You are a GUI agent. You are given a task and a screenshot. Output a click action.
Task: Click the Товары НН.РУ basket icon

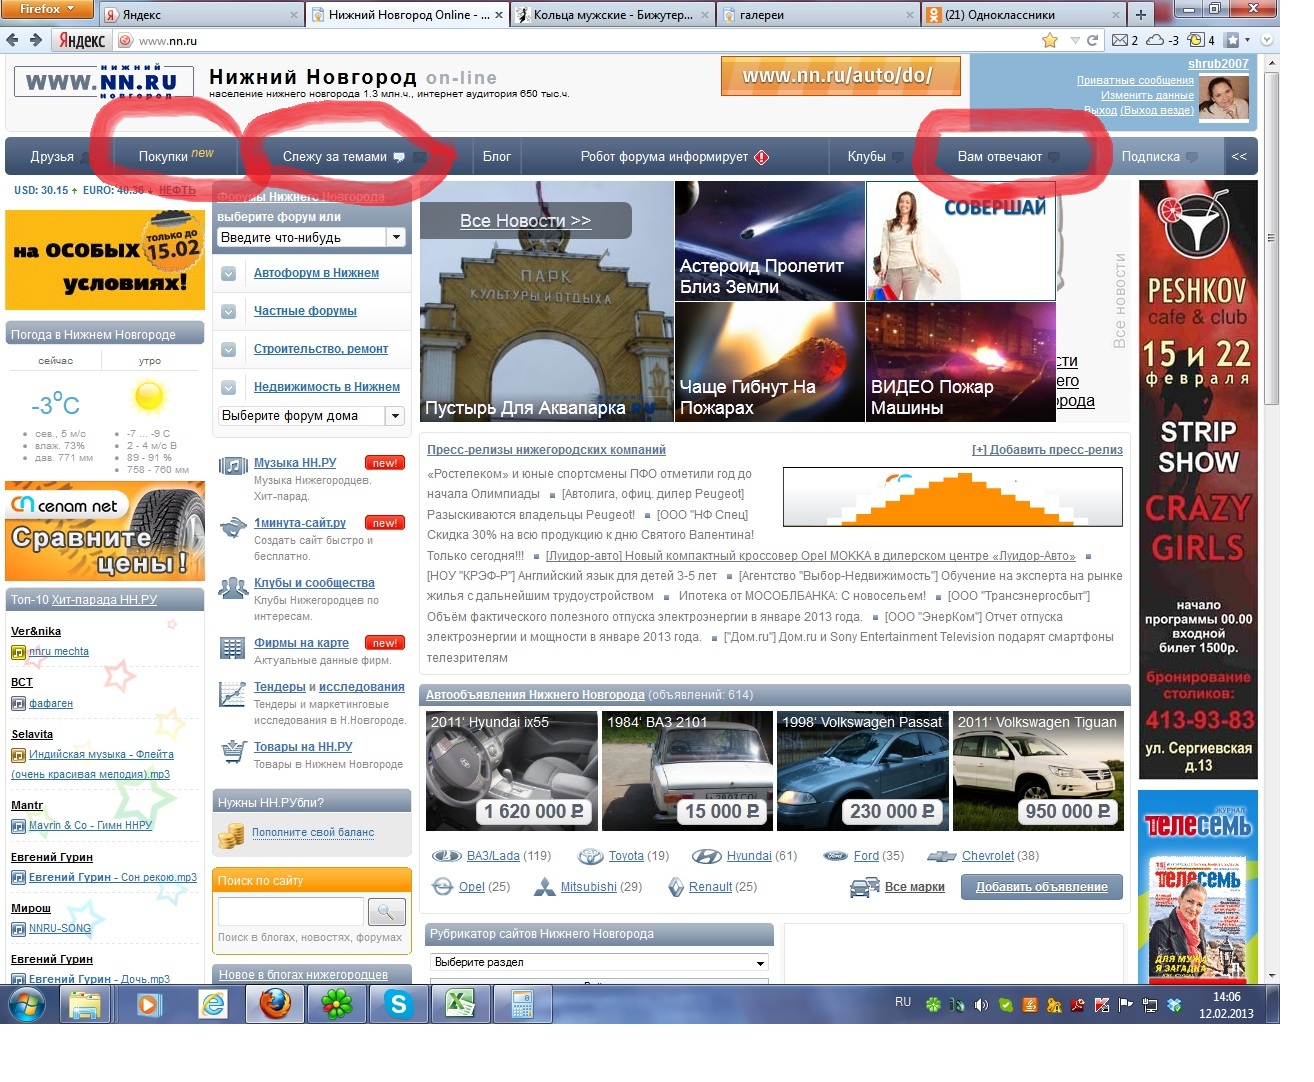pyautogui.click(x=233, y=751)
